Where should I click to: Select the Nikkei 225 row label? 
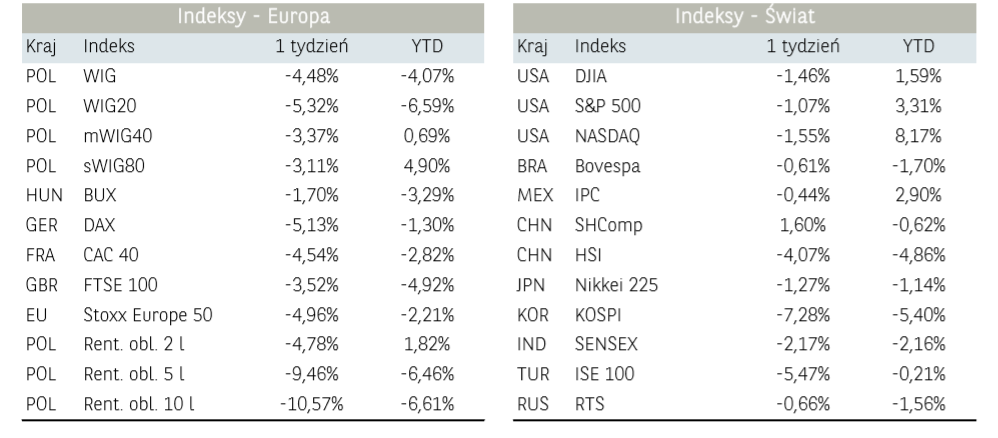[616, 285]
